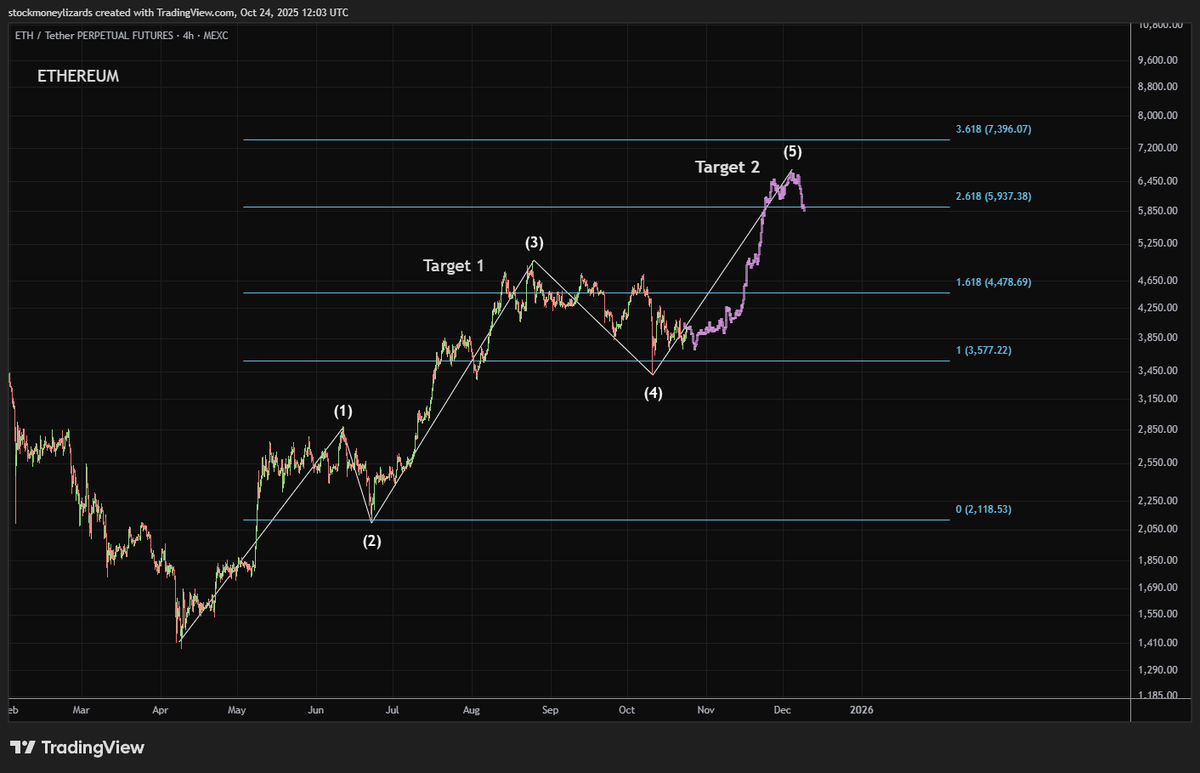Click the wave (2) label
The image size is (1200, 773).
[371, 541]
